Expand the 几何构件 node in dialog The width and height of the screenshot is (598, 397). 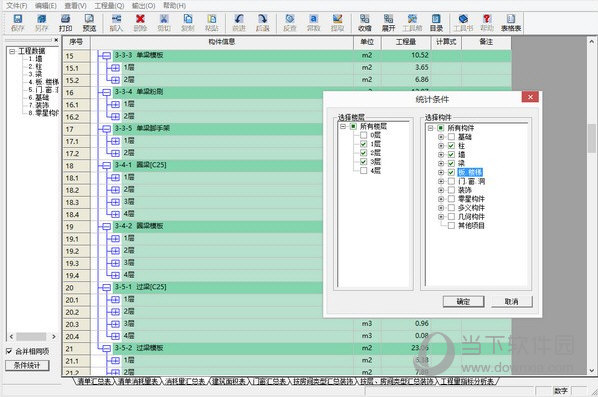point(441,217)
